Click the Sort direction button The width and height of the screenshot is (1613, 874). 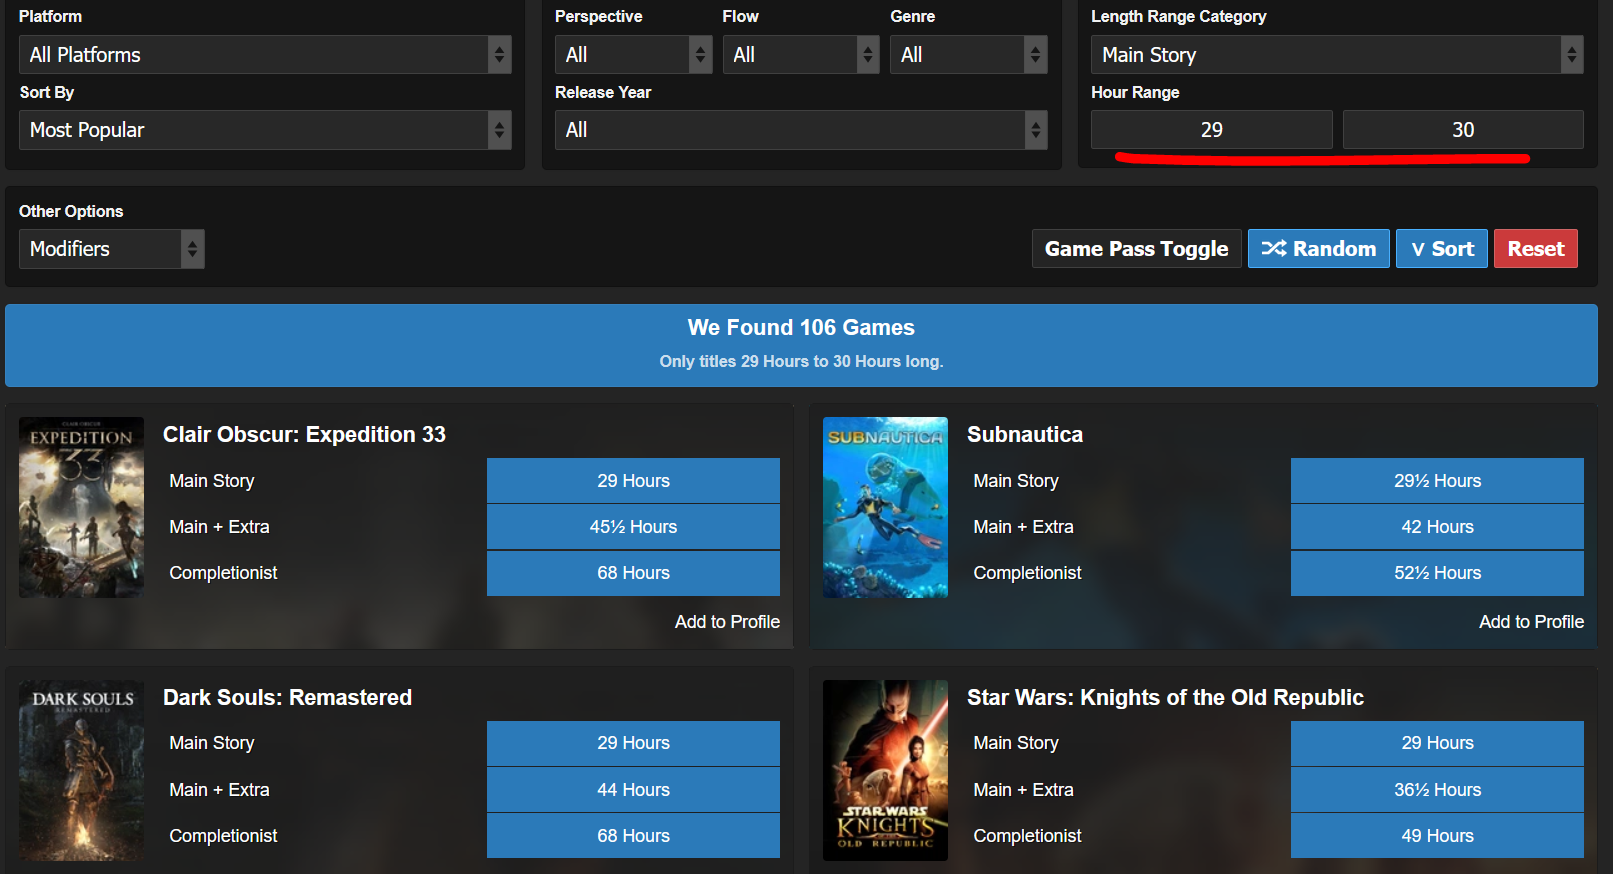pos(1442,249)
